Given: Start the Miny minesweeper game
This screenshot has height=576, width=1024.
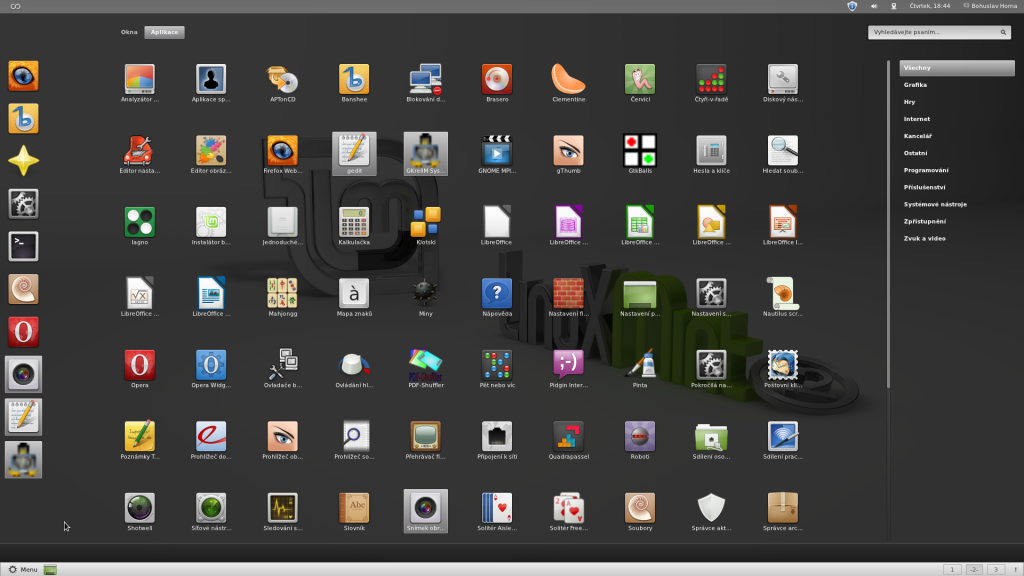Looking at the screenshot, I should tap(425, 297).
